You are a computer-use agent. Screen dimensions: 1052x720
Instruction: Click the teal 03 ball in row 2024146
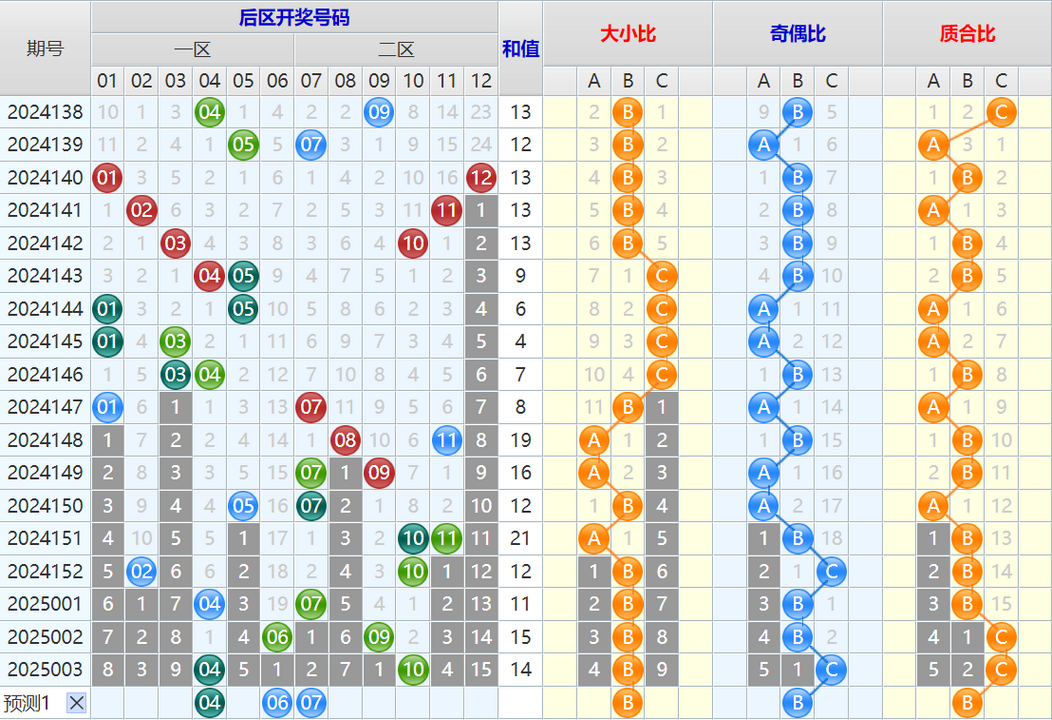(x=175, y=374)
